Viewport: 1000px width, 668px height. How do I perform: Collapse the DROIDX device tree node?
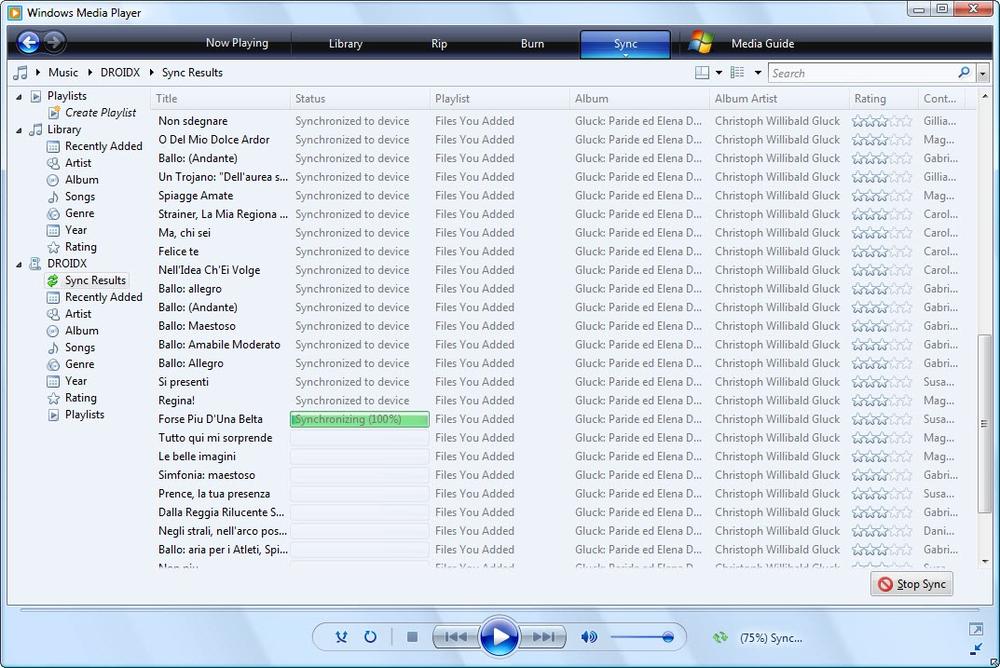(x=19, y=264)
